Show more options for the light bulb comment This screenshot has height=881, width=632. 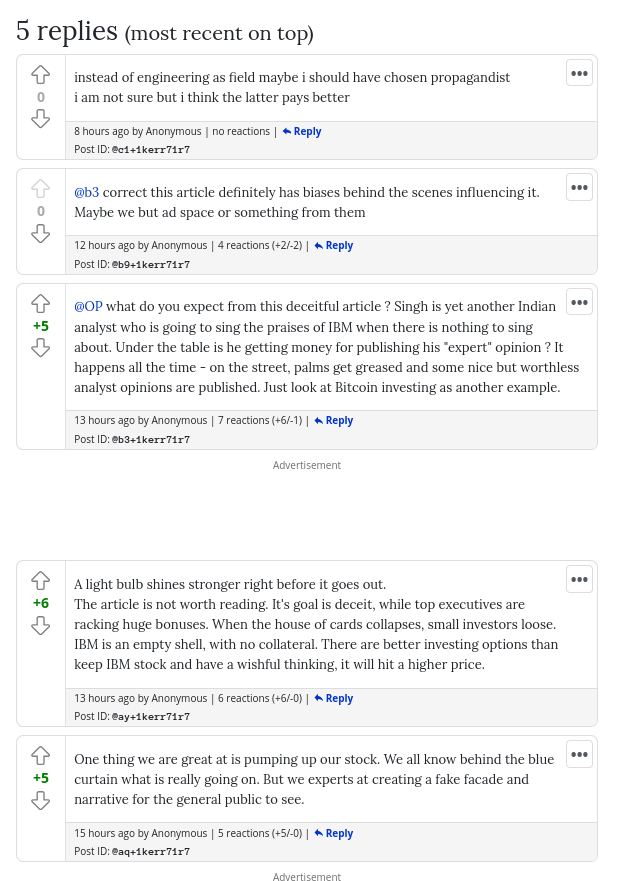click(x=579, y=579)
